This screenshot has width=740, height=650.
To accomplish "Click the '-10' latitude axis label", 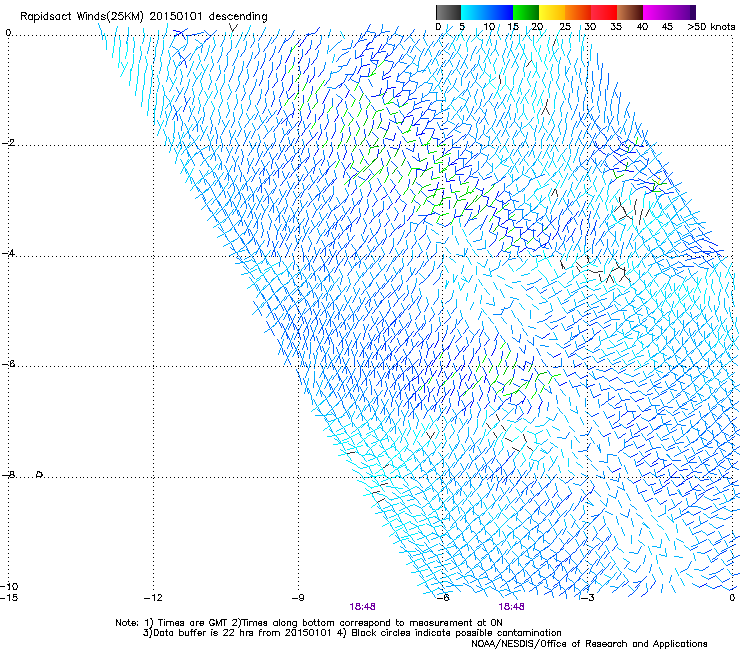I will (9, 587).
